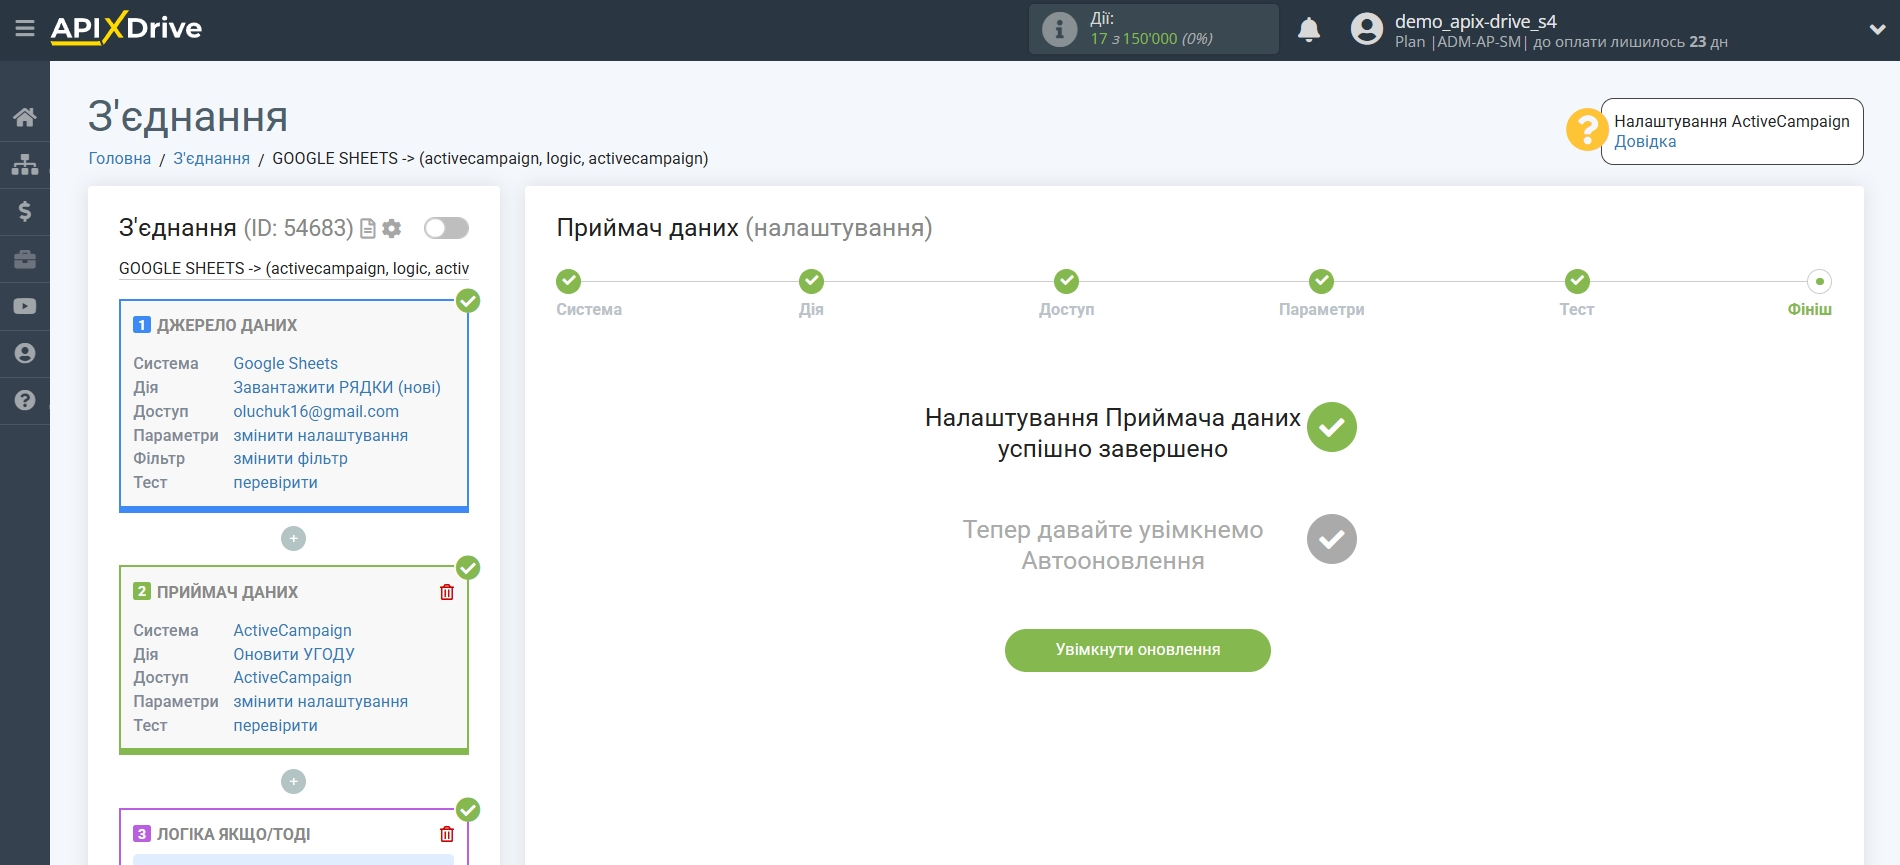Image resolution: width=1900 pixels, height=865 pixels.
Task: Open Оновити УГОДУ action link
Action: point(294,654)
